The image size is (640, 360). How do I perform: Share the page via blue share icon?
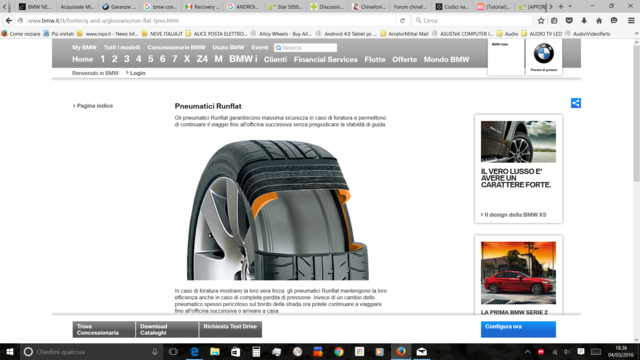pyautogui.click(x=576, y=103)
